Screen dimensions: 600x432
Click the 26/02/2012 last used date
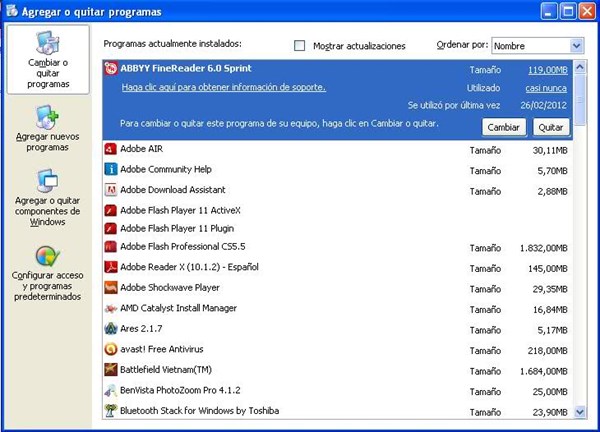pos(543,106)
